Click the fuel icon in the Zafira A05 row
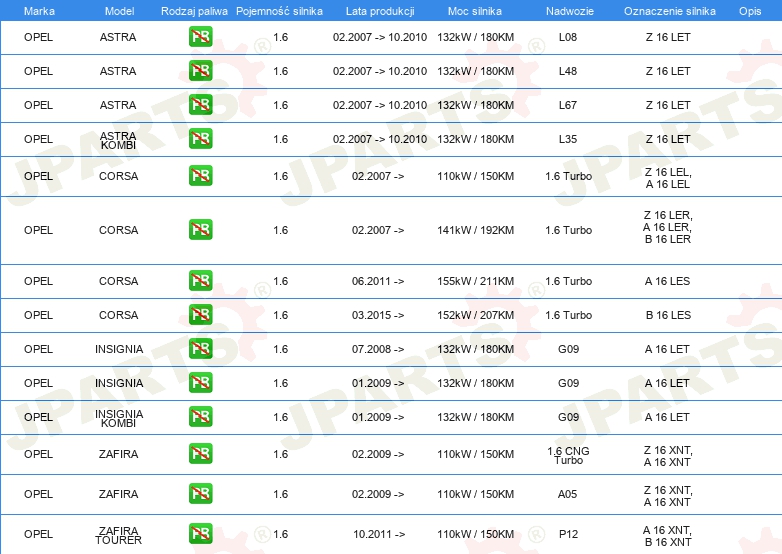This screenshot has height=554, width=782. click(x=200, y=494)
